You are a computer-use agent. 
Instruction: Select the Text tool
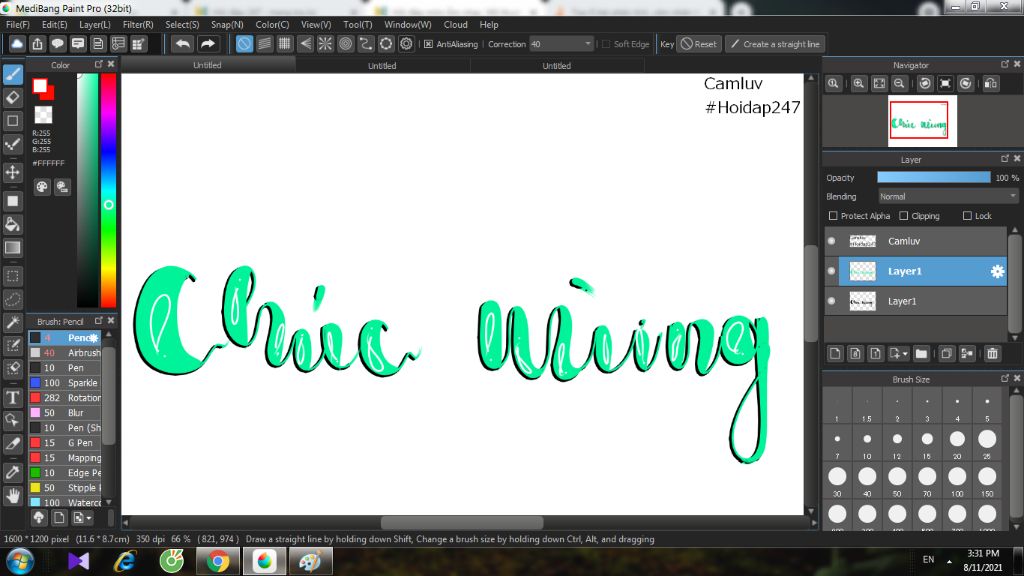12,397
